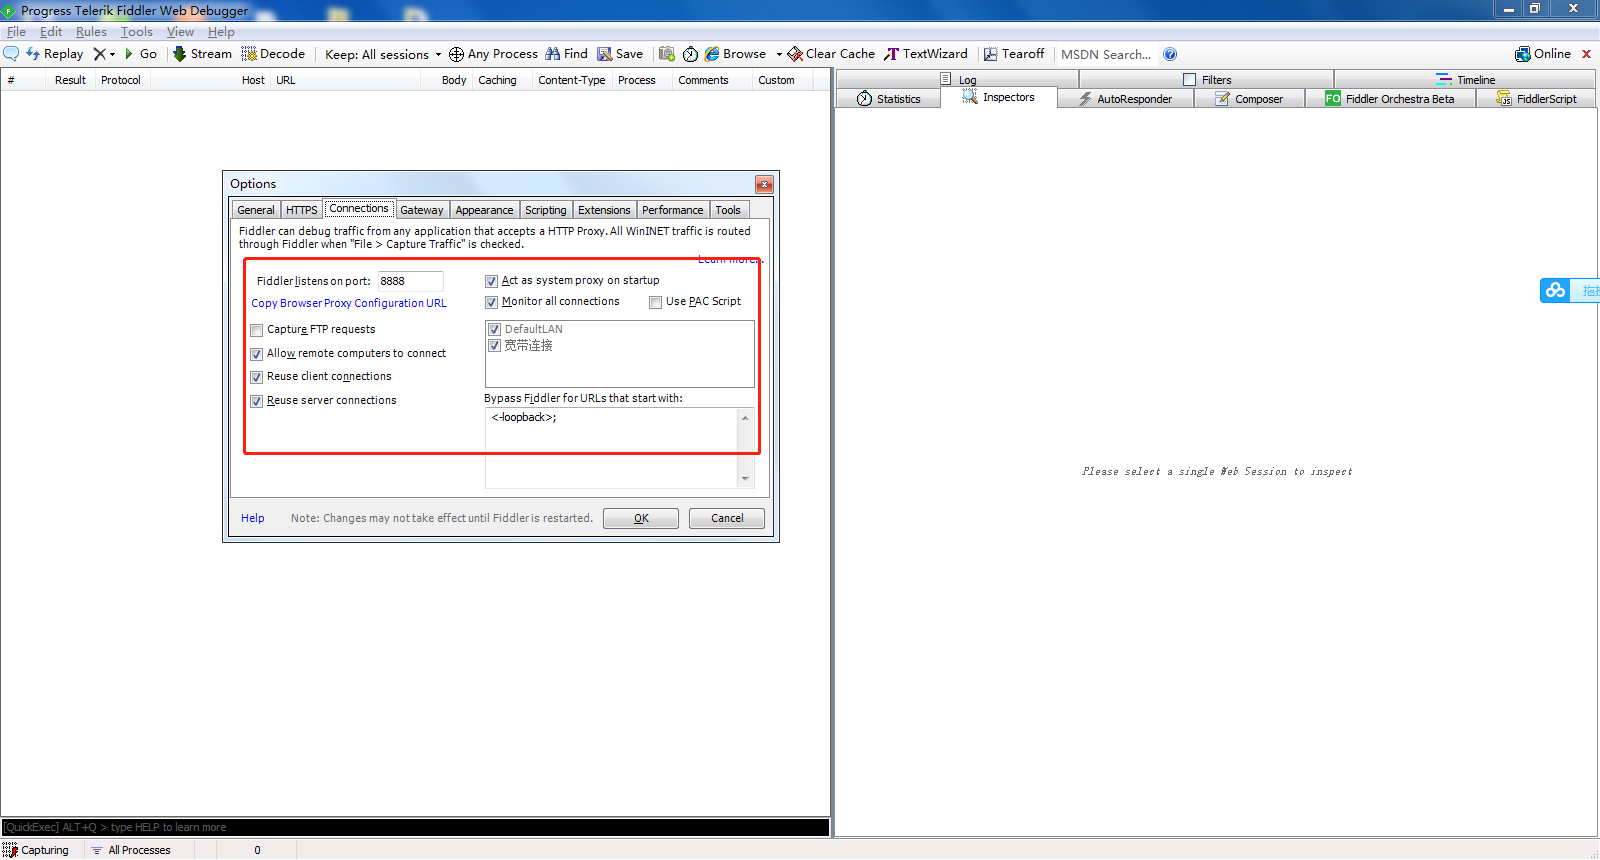Switch to the Composer tab
The image size is (1600, 860).
pyautogui.click(x=1249, y=99)
